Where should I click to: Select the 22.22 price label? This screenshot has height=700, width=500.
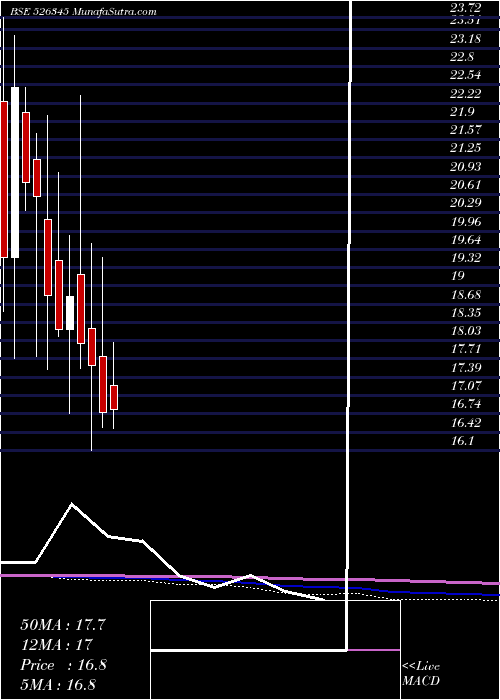coord(466,93)
